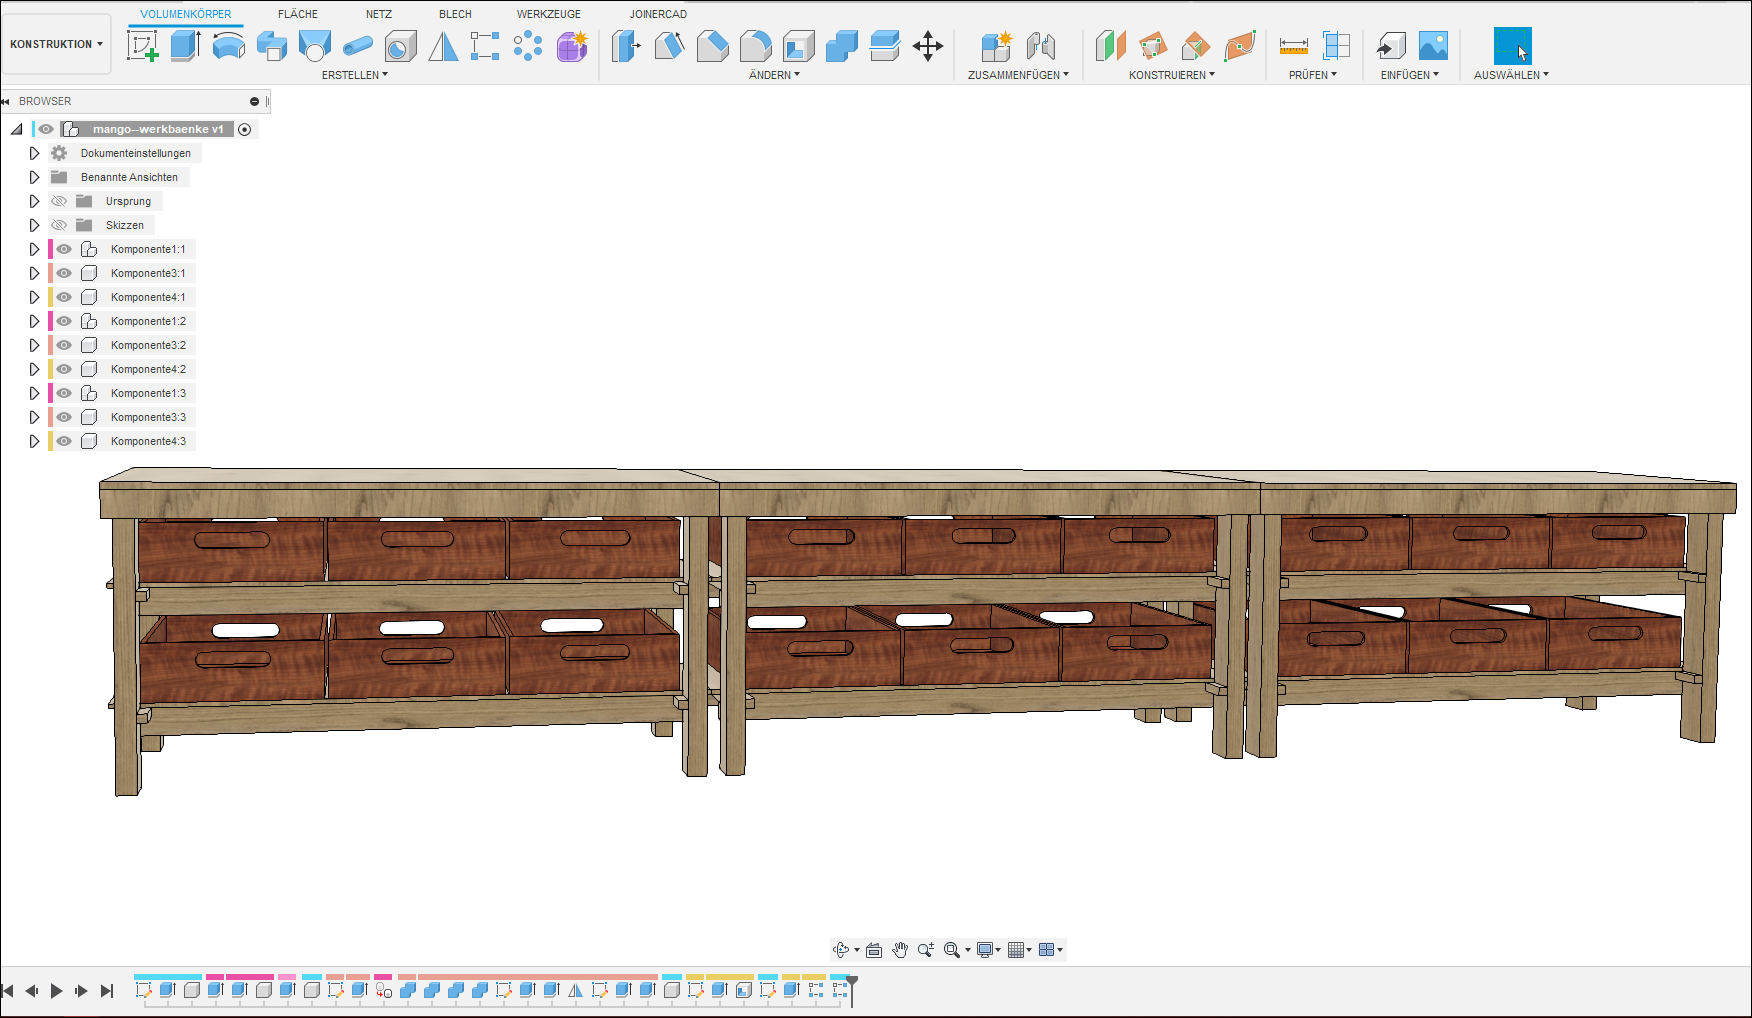
Task: Pick the Shell tool
Action: point(799,46)
